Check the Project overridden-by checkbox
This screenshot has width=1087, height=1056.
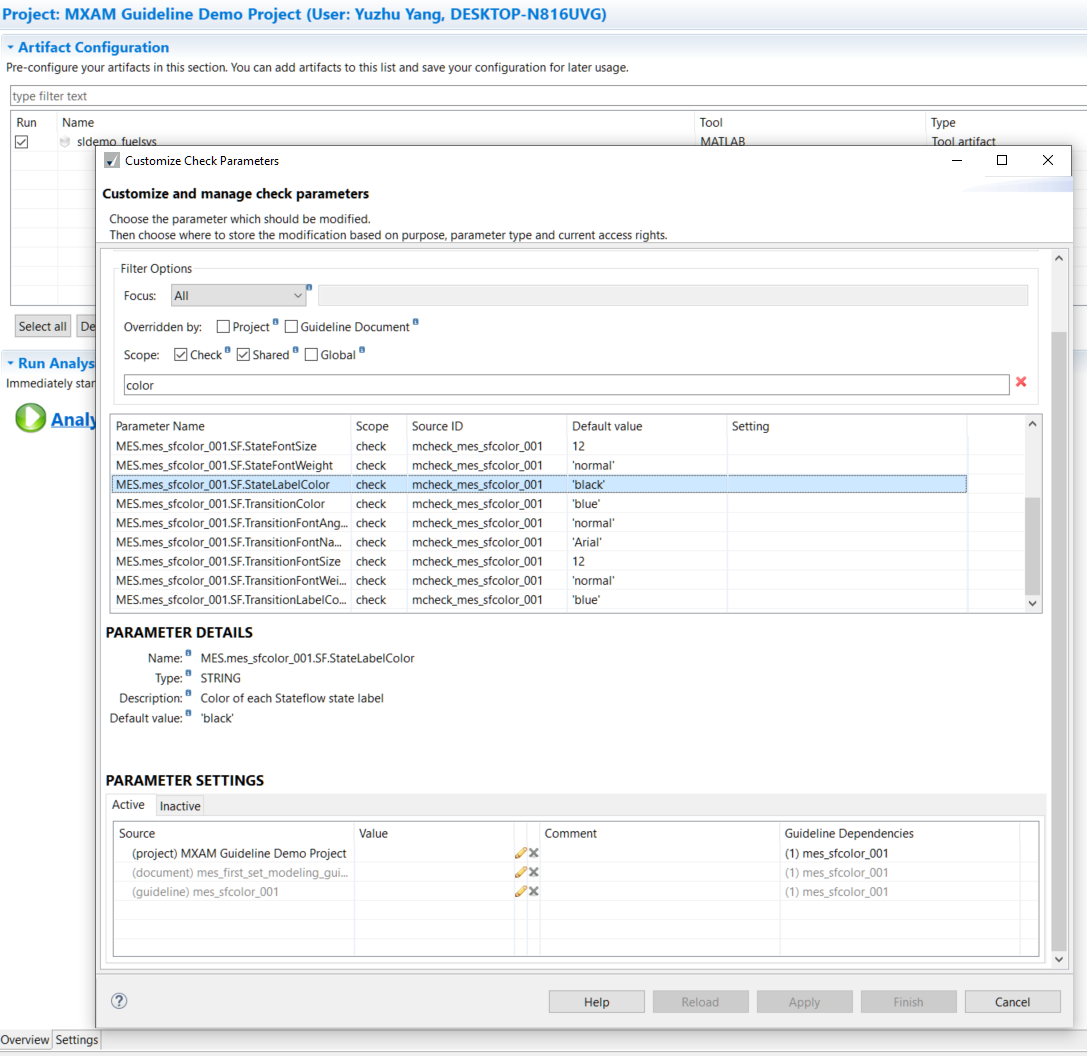click(x=222, y=326)
